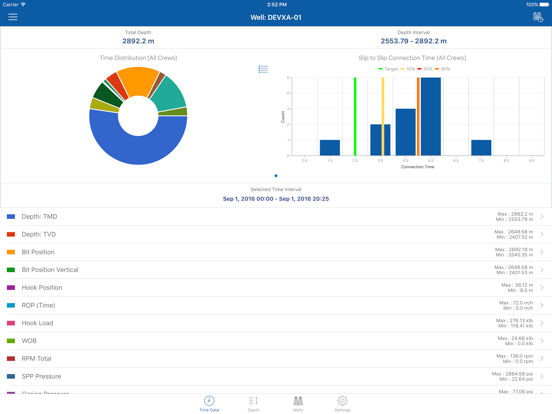The image size is (552, 414).
Task: Select the teal donut chart segment
Action: point(169,94)
